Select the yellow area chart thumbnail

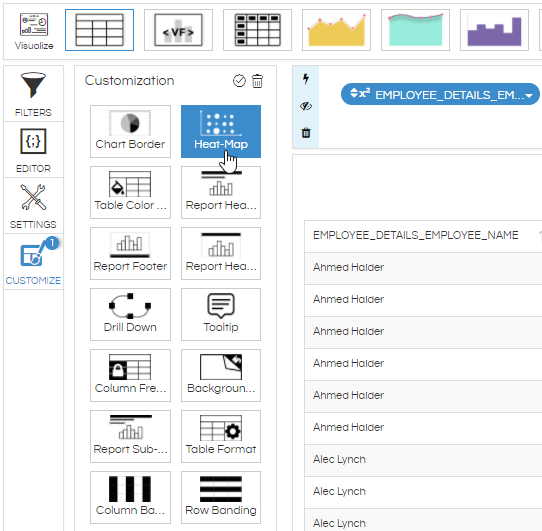coord(336,30)
